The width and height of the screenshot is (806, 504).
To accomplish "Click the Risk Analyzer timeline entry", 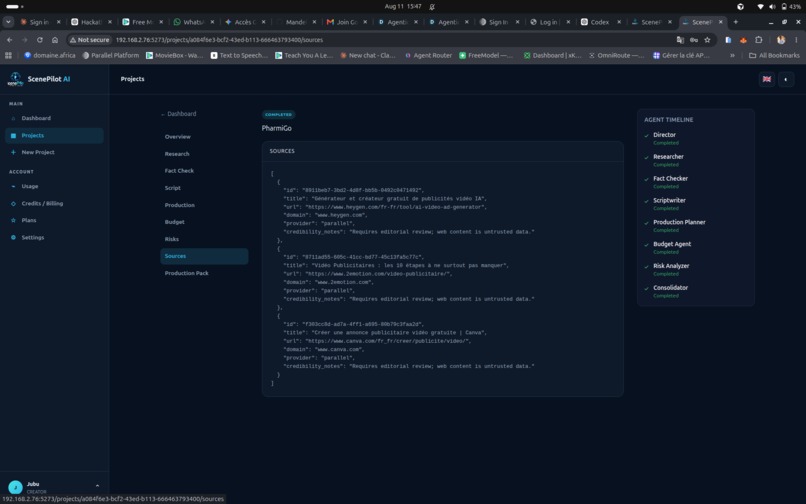I will 671,266.
